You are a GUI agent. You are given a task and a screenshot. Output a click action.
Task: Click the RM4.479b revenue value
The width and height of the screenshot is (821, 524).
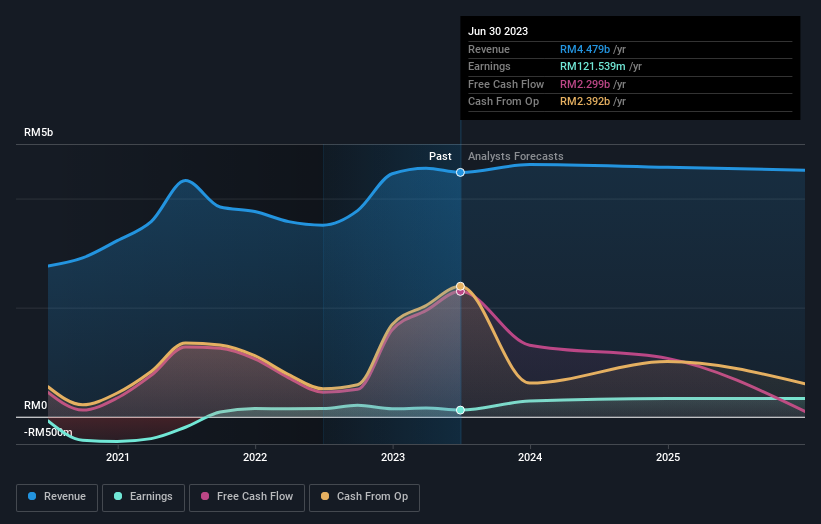tap(585, 49)
